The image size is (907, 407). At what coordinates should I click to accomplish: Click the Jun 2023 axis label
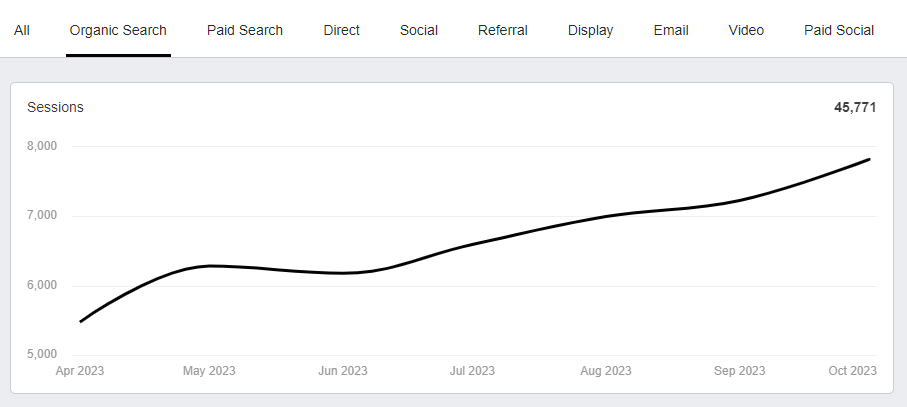point(342,371)
